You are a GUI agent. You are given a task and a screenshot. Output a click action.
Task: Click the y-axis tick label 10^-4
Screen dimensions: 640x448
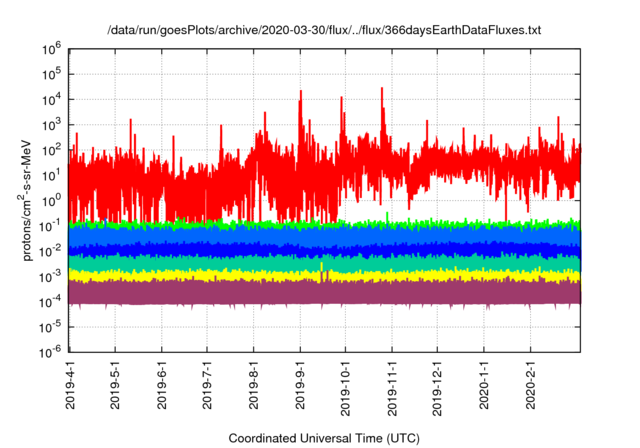click(x=50, y=302)
